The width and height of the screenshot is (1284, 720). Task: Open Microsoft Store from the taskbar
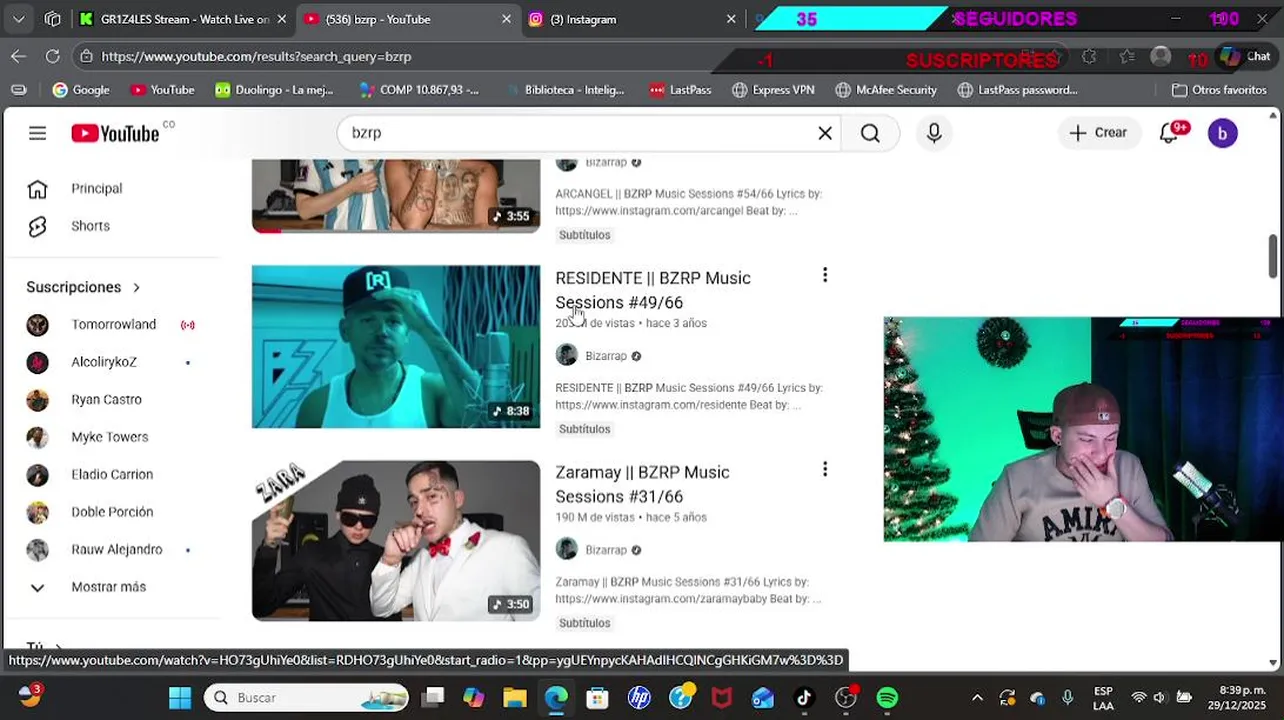597,698
